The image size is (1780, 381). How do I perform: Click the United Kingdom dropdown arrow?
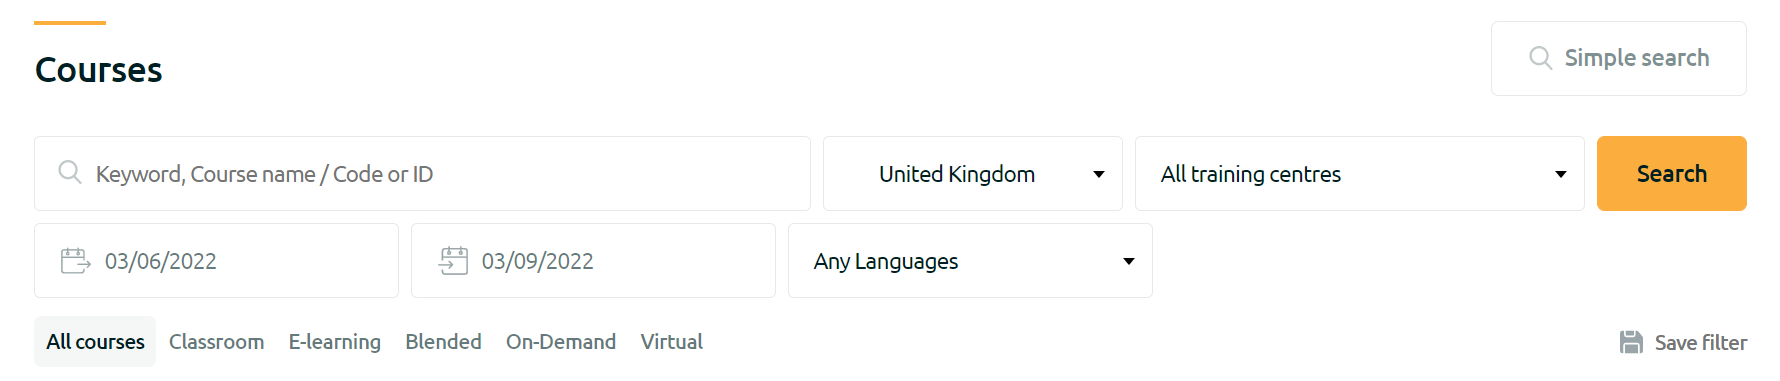pyautogui.click(x=1099, y=174)
